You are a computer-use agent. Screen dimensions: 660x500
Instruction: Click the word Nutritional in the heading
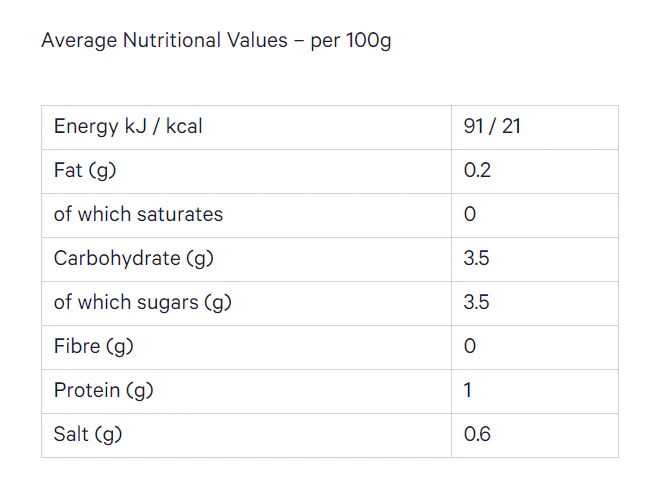pos(172,40)
